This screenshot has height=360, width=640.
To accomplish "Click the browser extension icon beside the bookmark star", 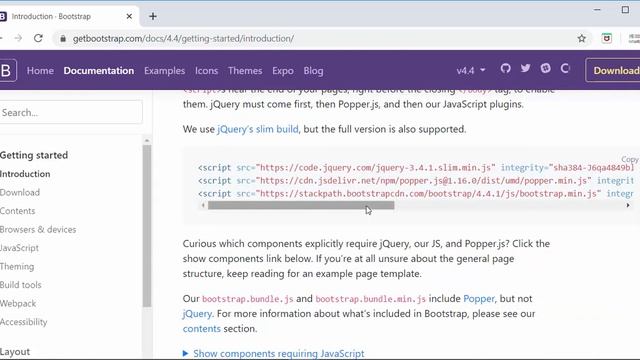I will 607,38.
